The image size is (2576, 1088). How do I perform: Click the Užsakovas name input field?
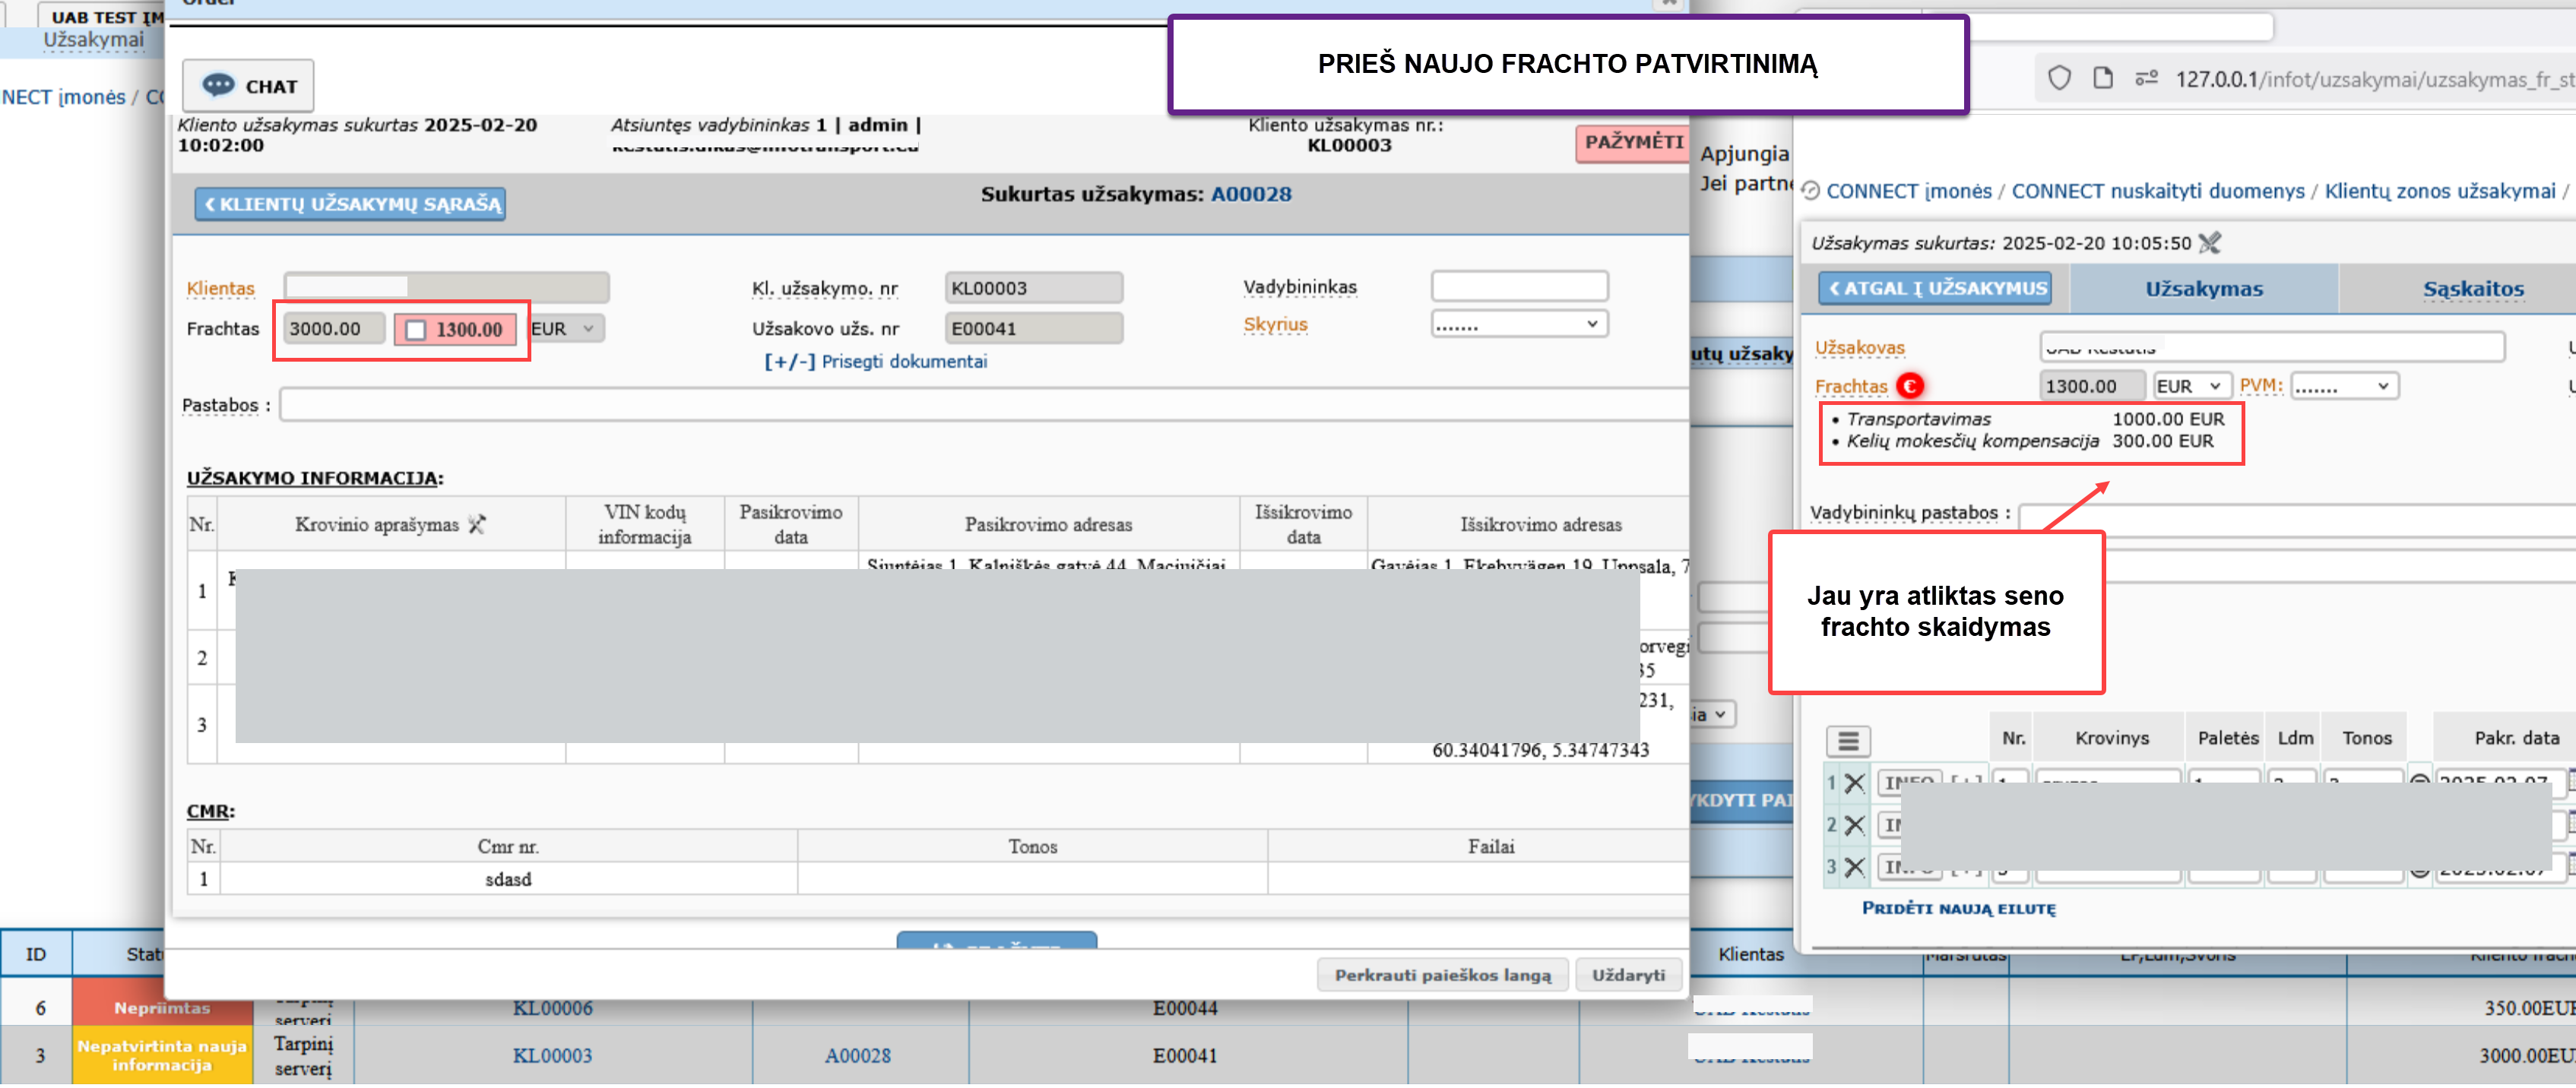pyautogui.click(x=2271, y=347)
